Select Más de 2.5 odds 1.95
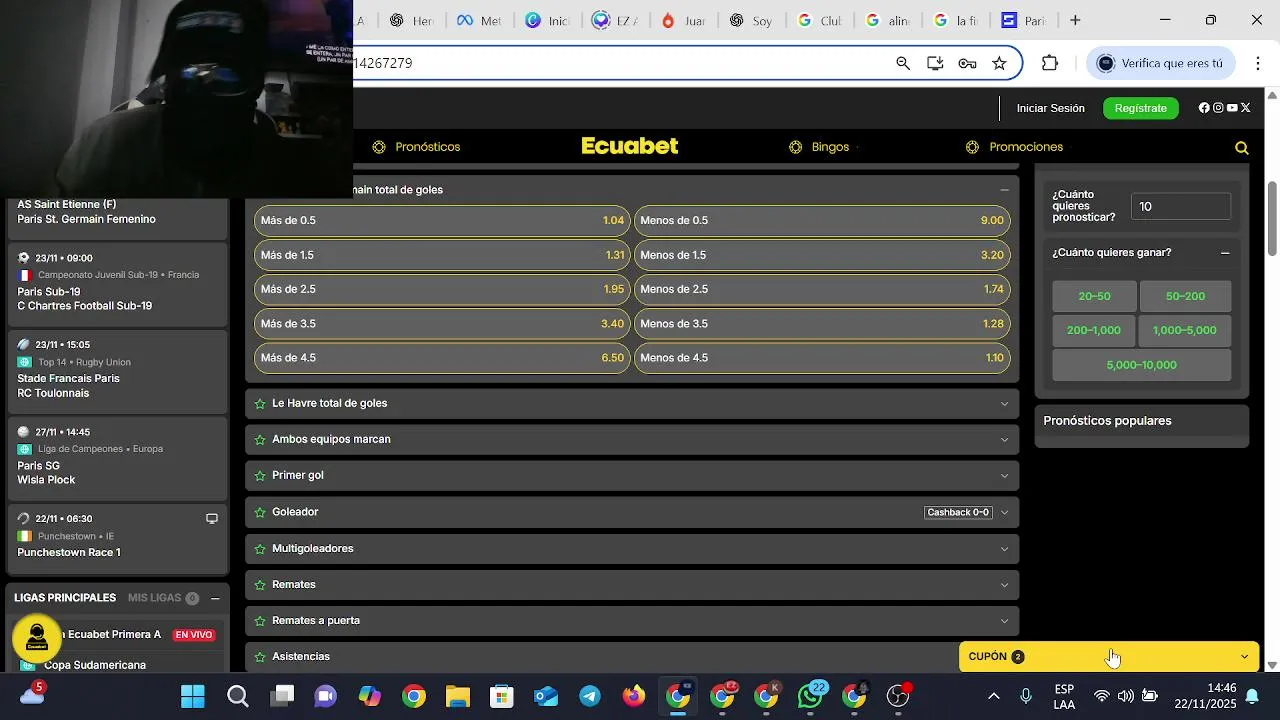This screenshot has width=1280, height=720. click(x=442, y=289)
